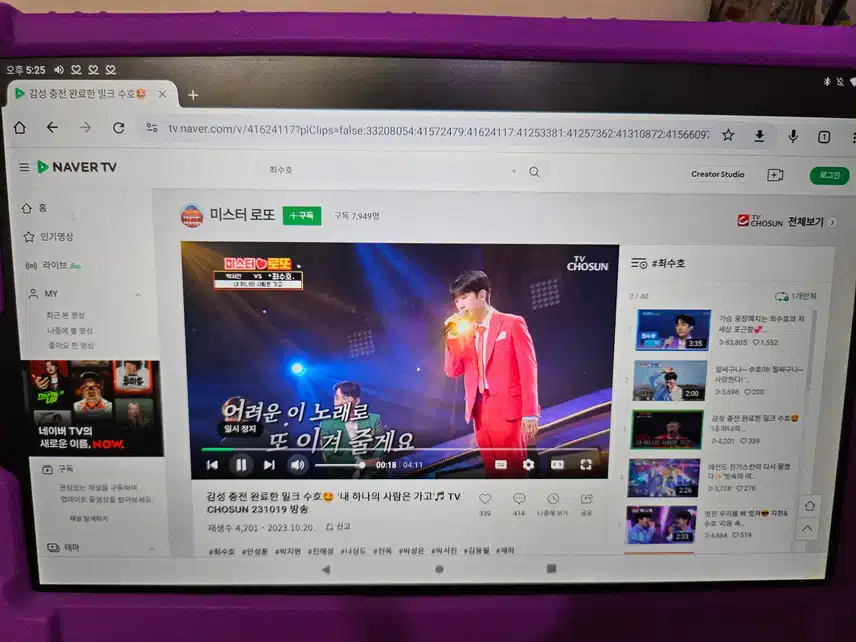
Task: Open TV CHOSUN 전체보기 link
Action: click(786, 221)
